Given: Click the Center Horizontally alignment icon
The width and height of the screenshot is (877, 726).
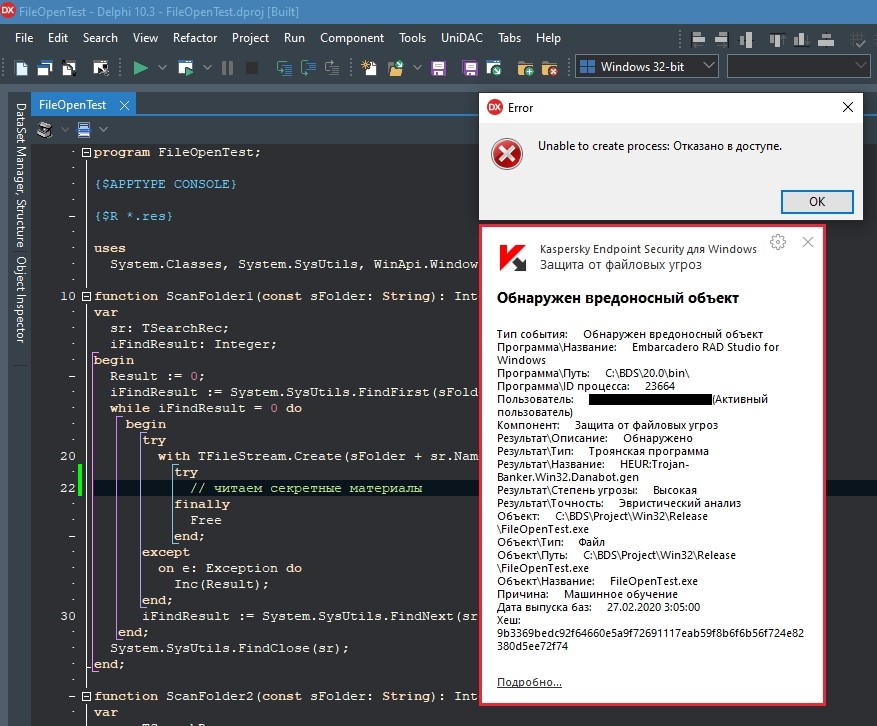Looking at the screenshot, I should [746, 39].
